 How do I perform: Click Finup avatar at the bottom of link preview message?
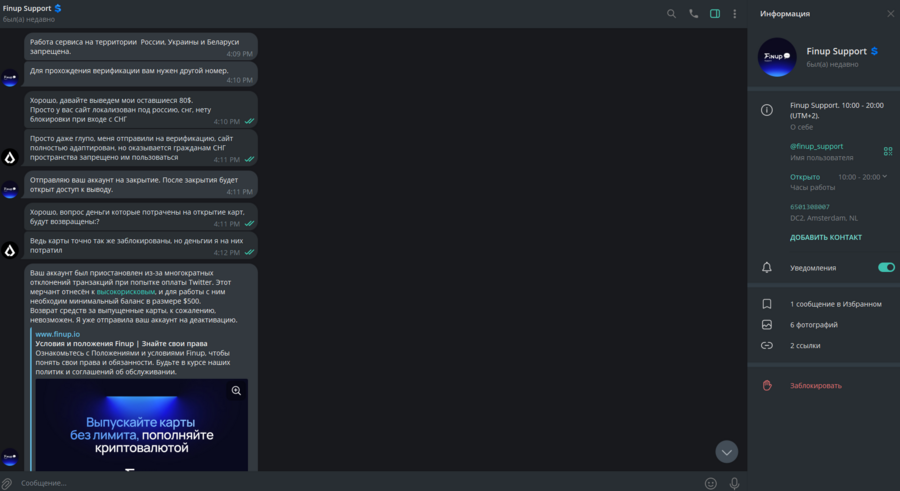10,457
